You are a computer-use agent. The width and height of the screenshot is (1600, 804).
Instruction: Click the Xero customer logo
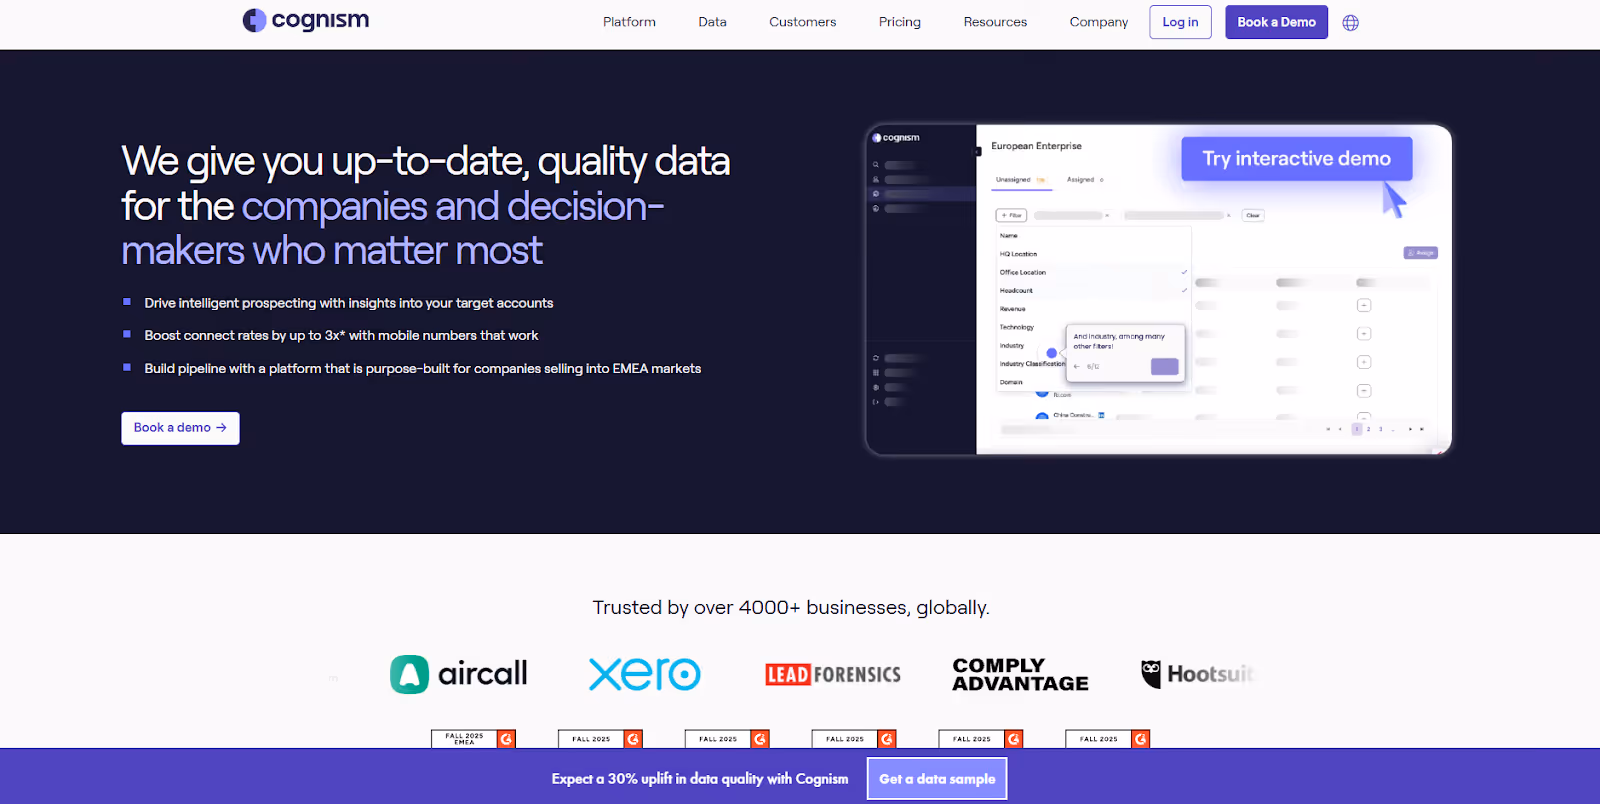(645, 674)
